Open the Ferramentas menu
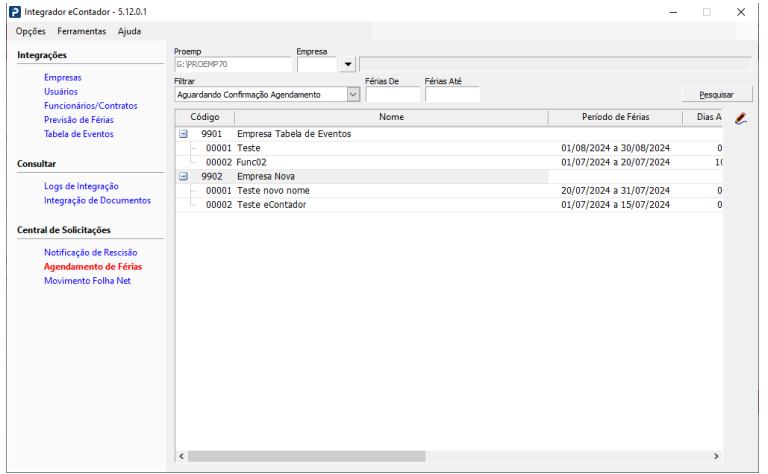Viewport: 768px width, 474px height. (x=81, y=31)
